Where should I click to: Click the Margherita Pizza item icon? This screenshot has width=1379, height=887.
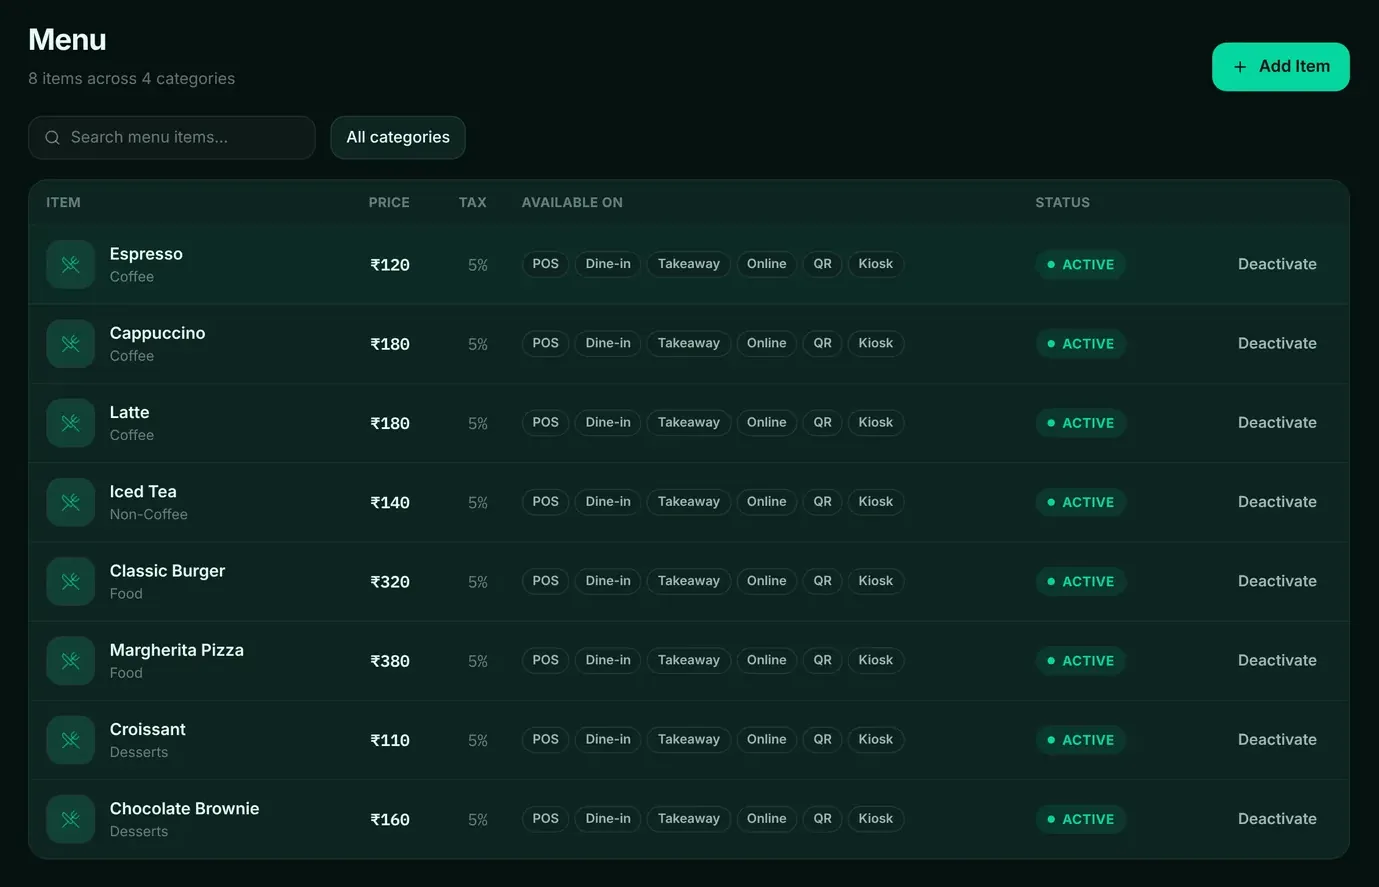pyautogui.click(x=70, y=661)
